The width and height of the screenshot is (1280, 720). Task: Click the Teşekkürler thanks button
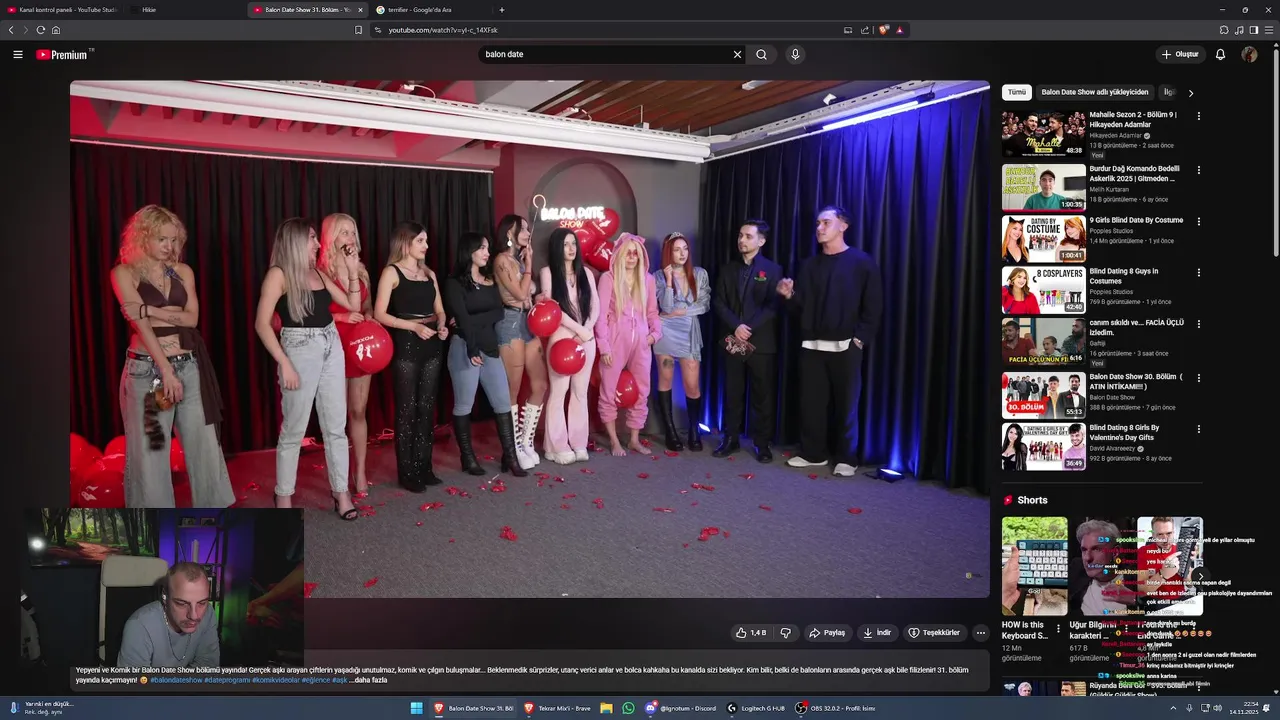point(934,633)
